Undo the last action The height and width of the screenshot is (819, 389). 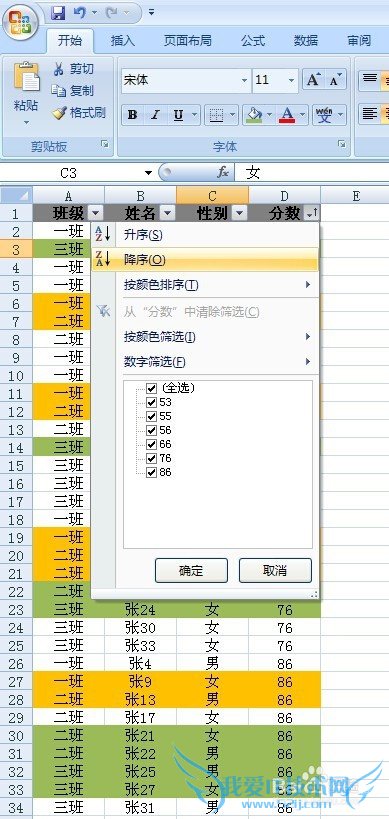tap(79, 12)
